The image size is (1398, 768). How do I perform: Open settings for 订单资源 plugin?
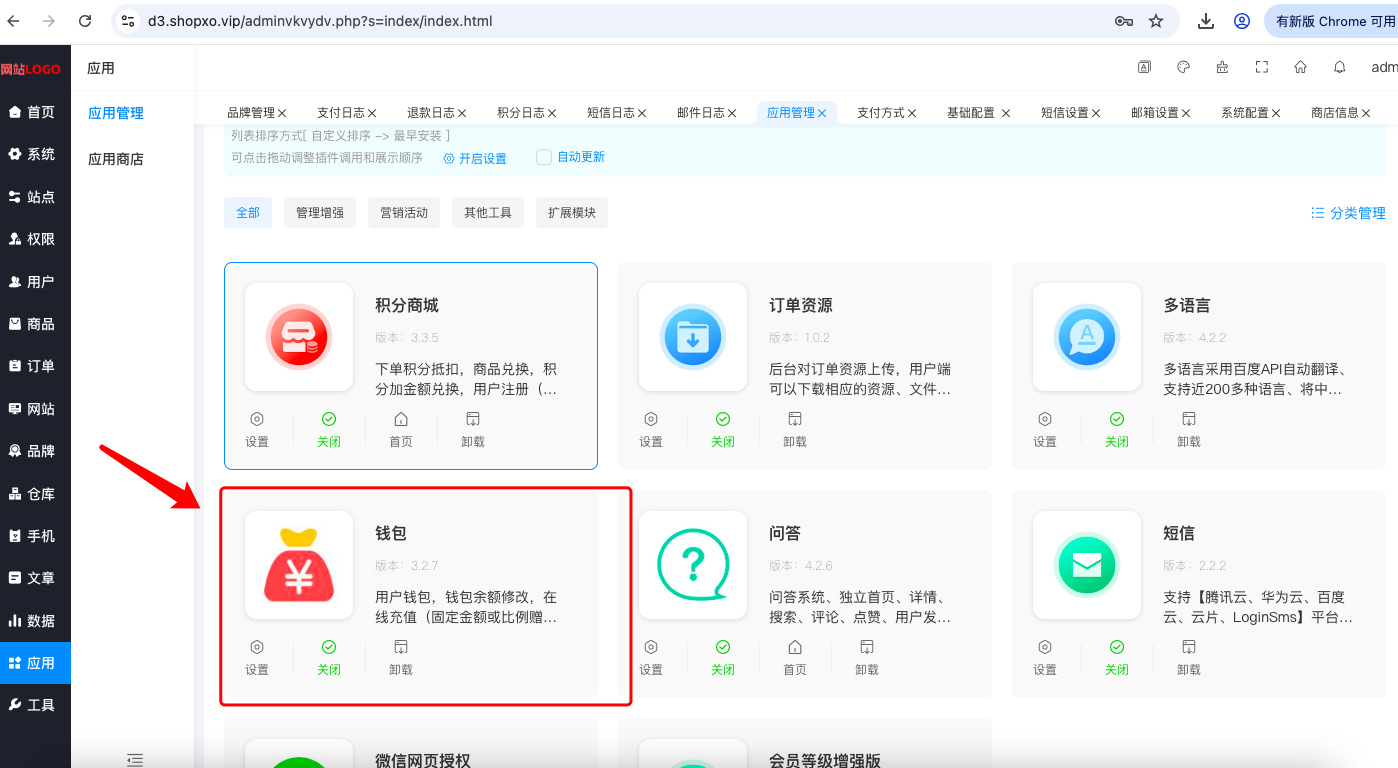[x=651, y=429]
